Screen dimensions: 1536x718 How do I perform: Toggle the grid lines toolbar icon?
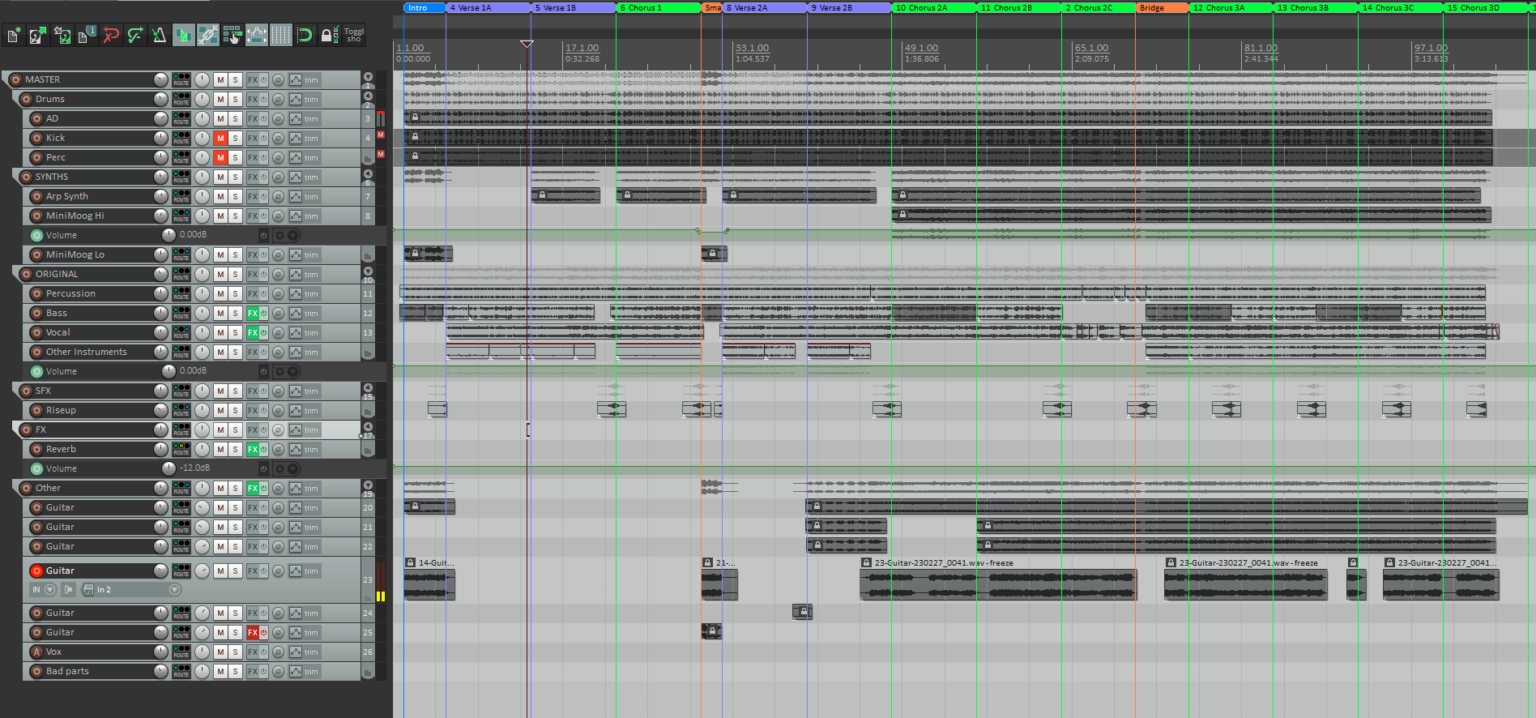[x=281, y=36]
